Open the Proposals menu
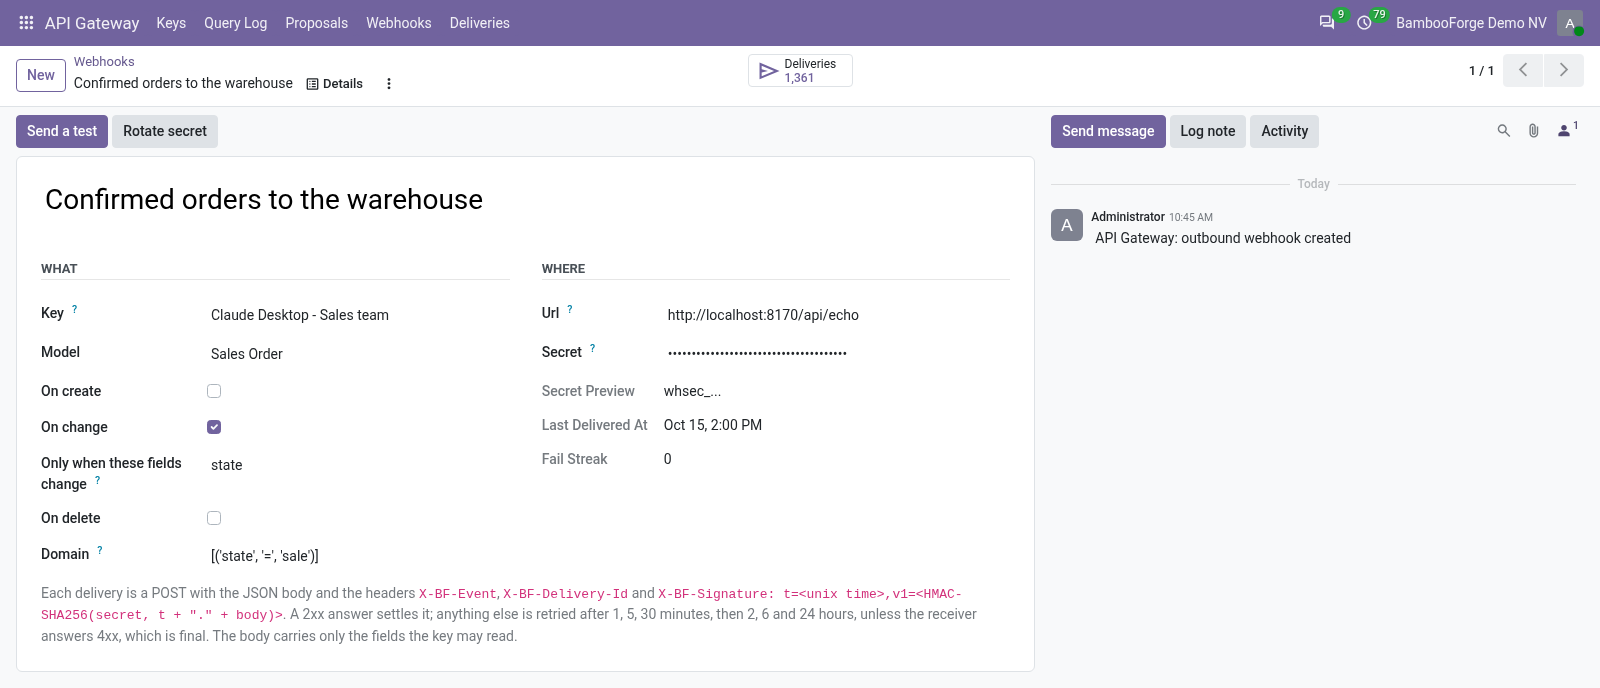 pyautogui.click(x=316, y=23)
